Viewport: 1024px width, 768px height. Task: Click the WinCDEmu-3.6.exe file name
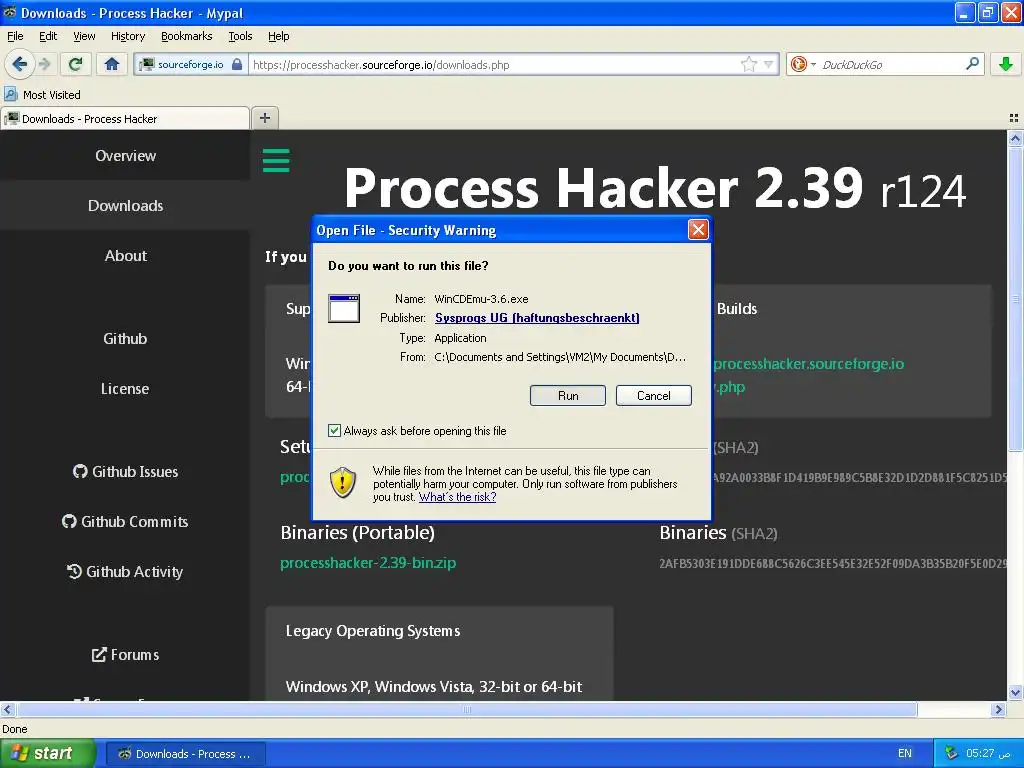[481, 298]
